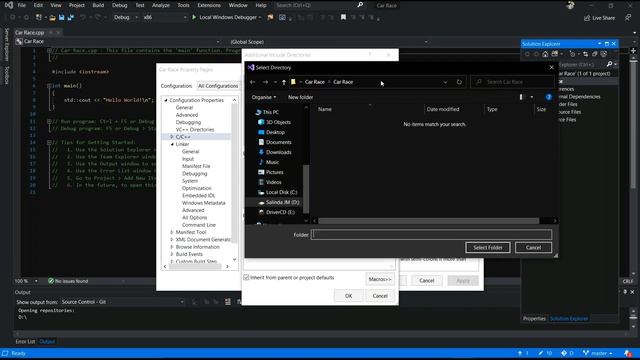Image resolution: width=640 pixels, height=360 pixels.
Task: Click the bookmark icon in main toolbar
Action: coord(343,18)
